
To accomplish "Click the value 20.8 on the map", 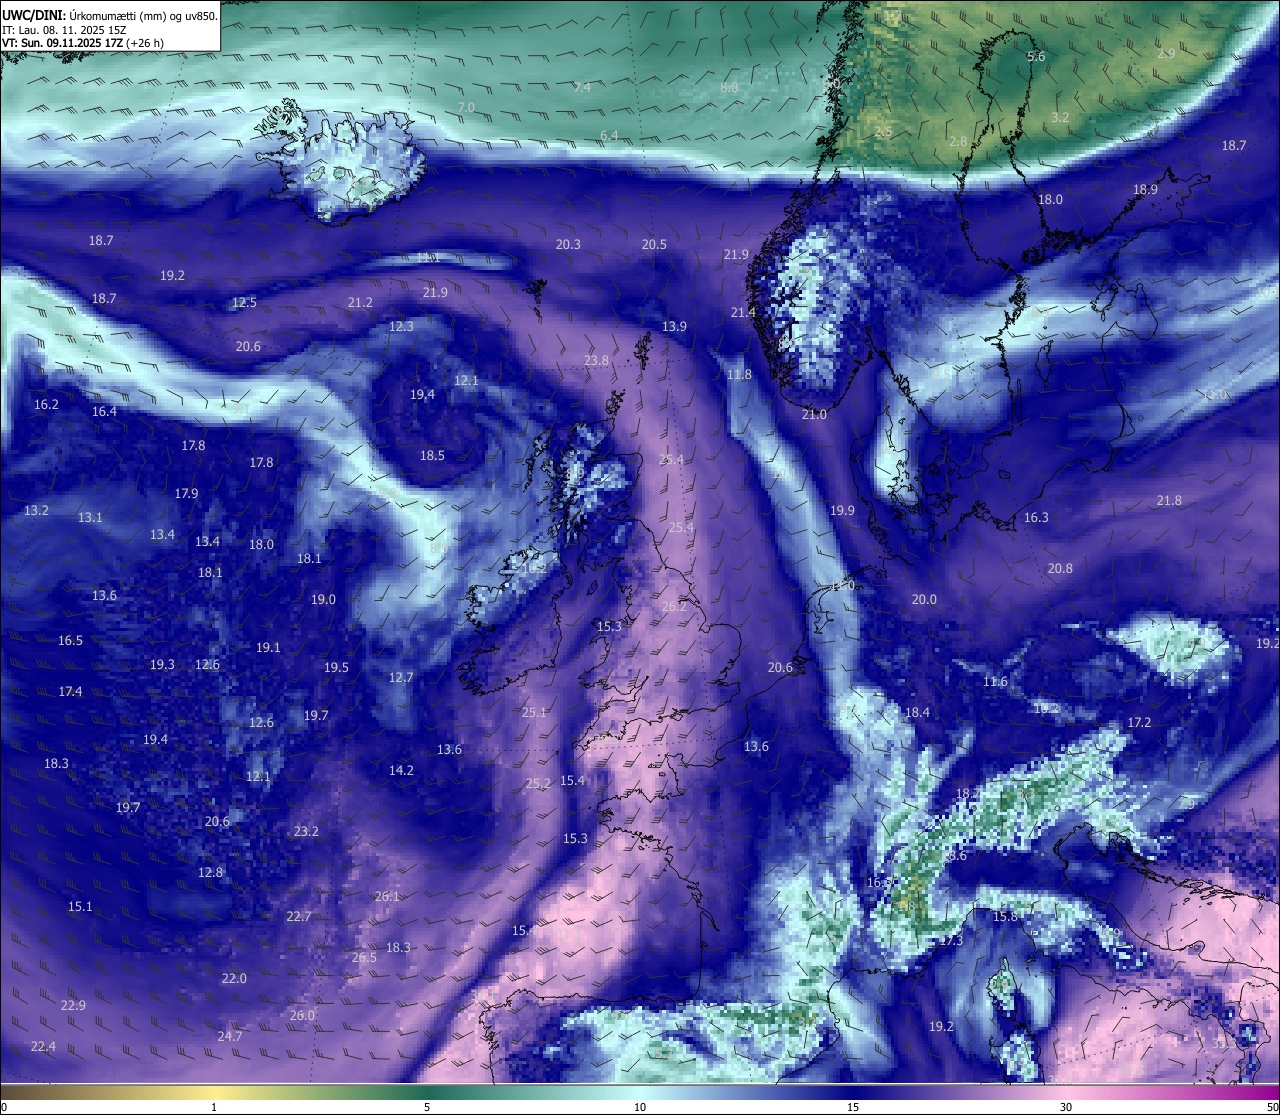I will click(x=1060, y=568).
